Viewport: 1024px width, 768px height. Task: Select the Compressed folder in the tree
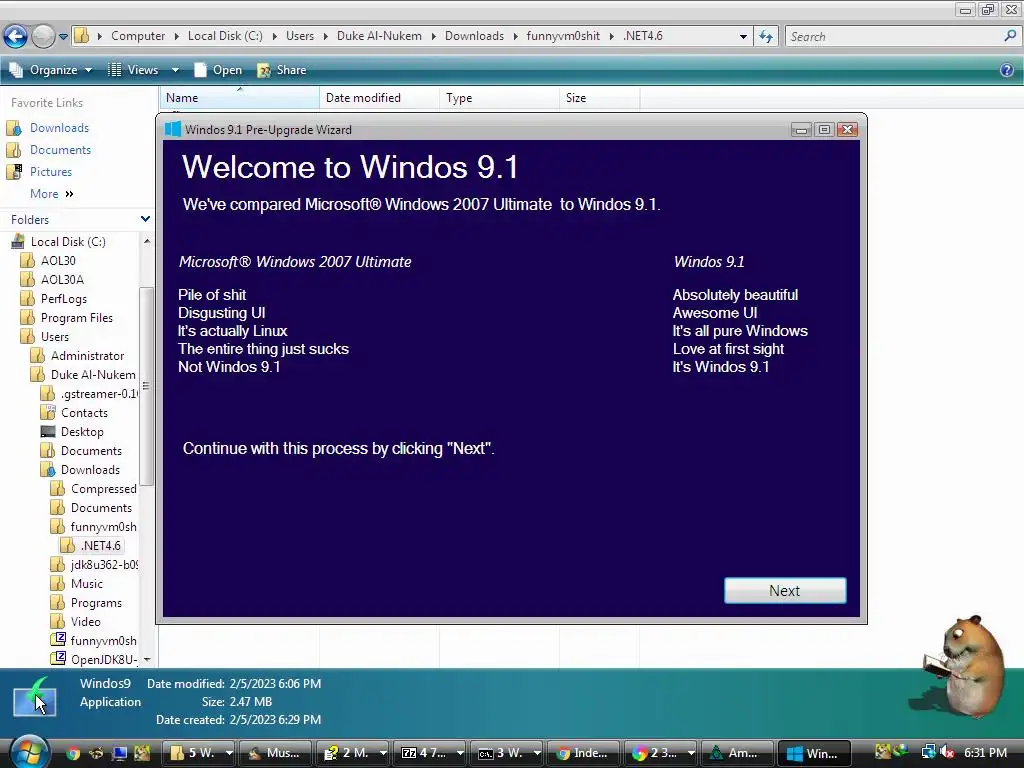tap(103, 488)
